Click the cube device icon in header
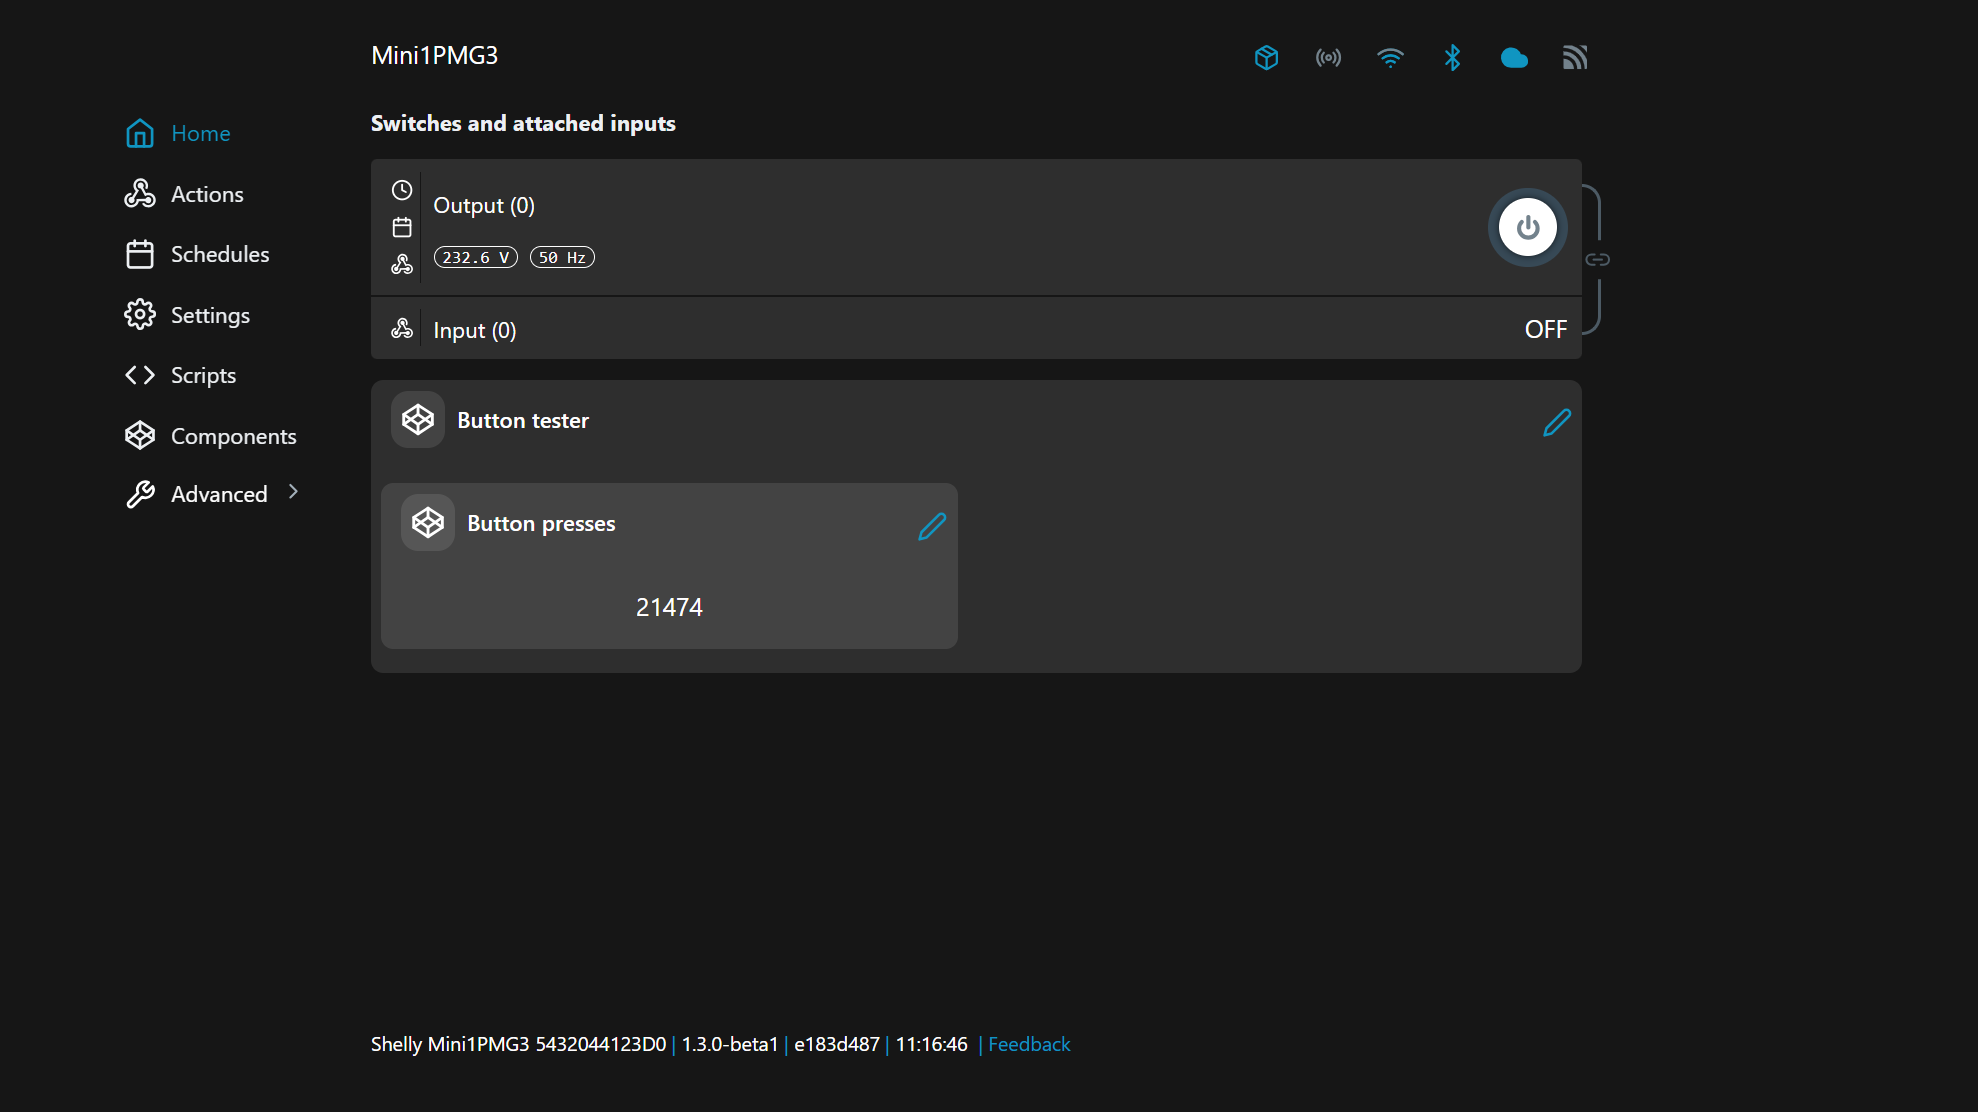1978x1112 pixels. 1266,58
